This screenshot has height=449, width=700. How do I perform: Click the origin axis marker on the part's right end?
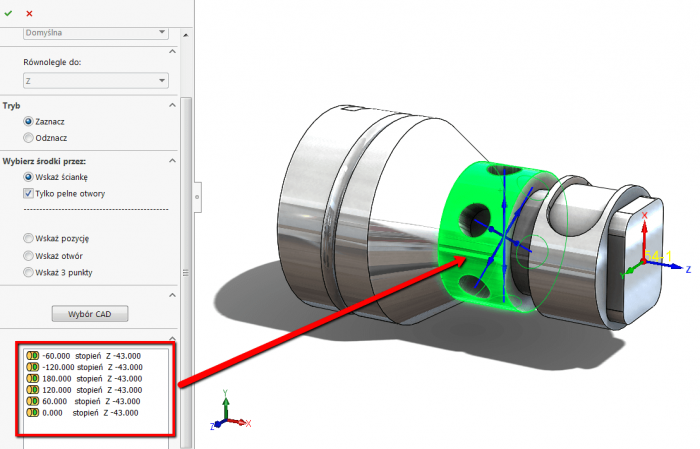click(645, 256)
